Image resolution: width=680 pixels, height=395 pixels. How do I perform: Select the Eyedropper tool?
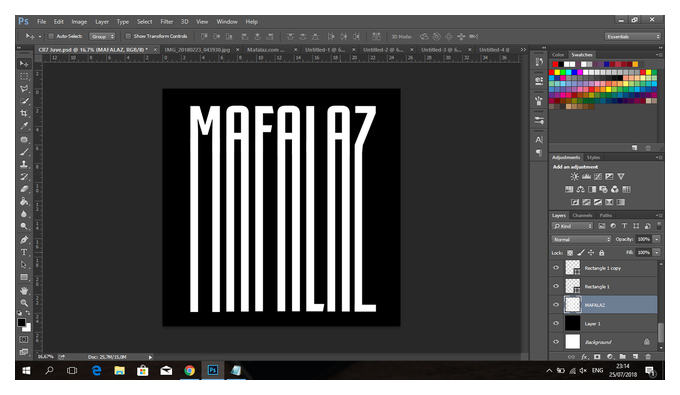[x=24, y=126]
